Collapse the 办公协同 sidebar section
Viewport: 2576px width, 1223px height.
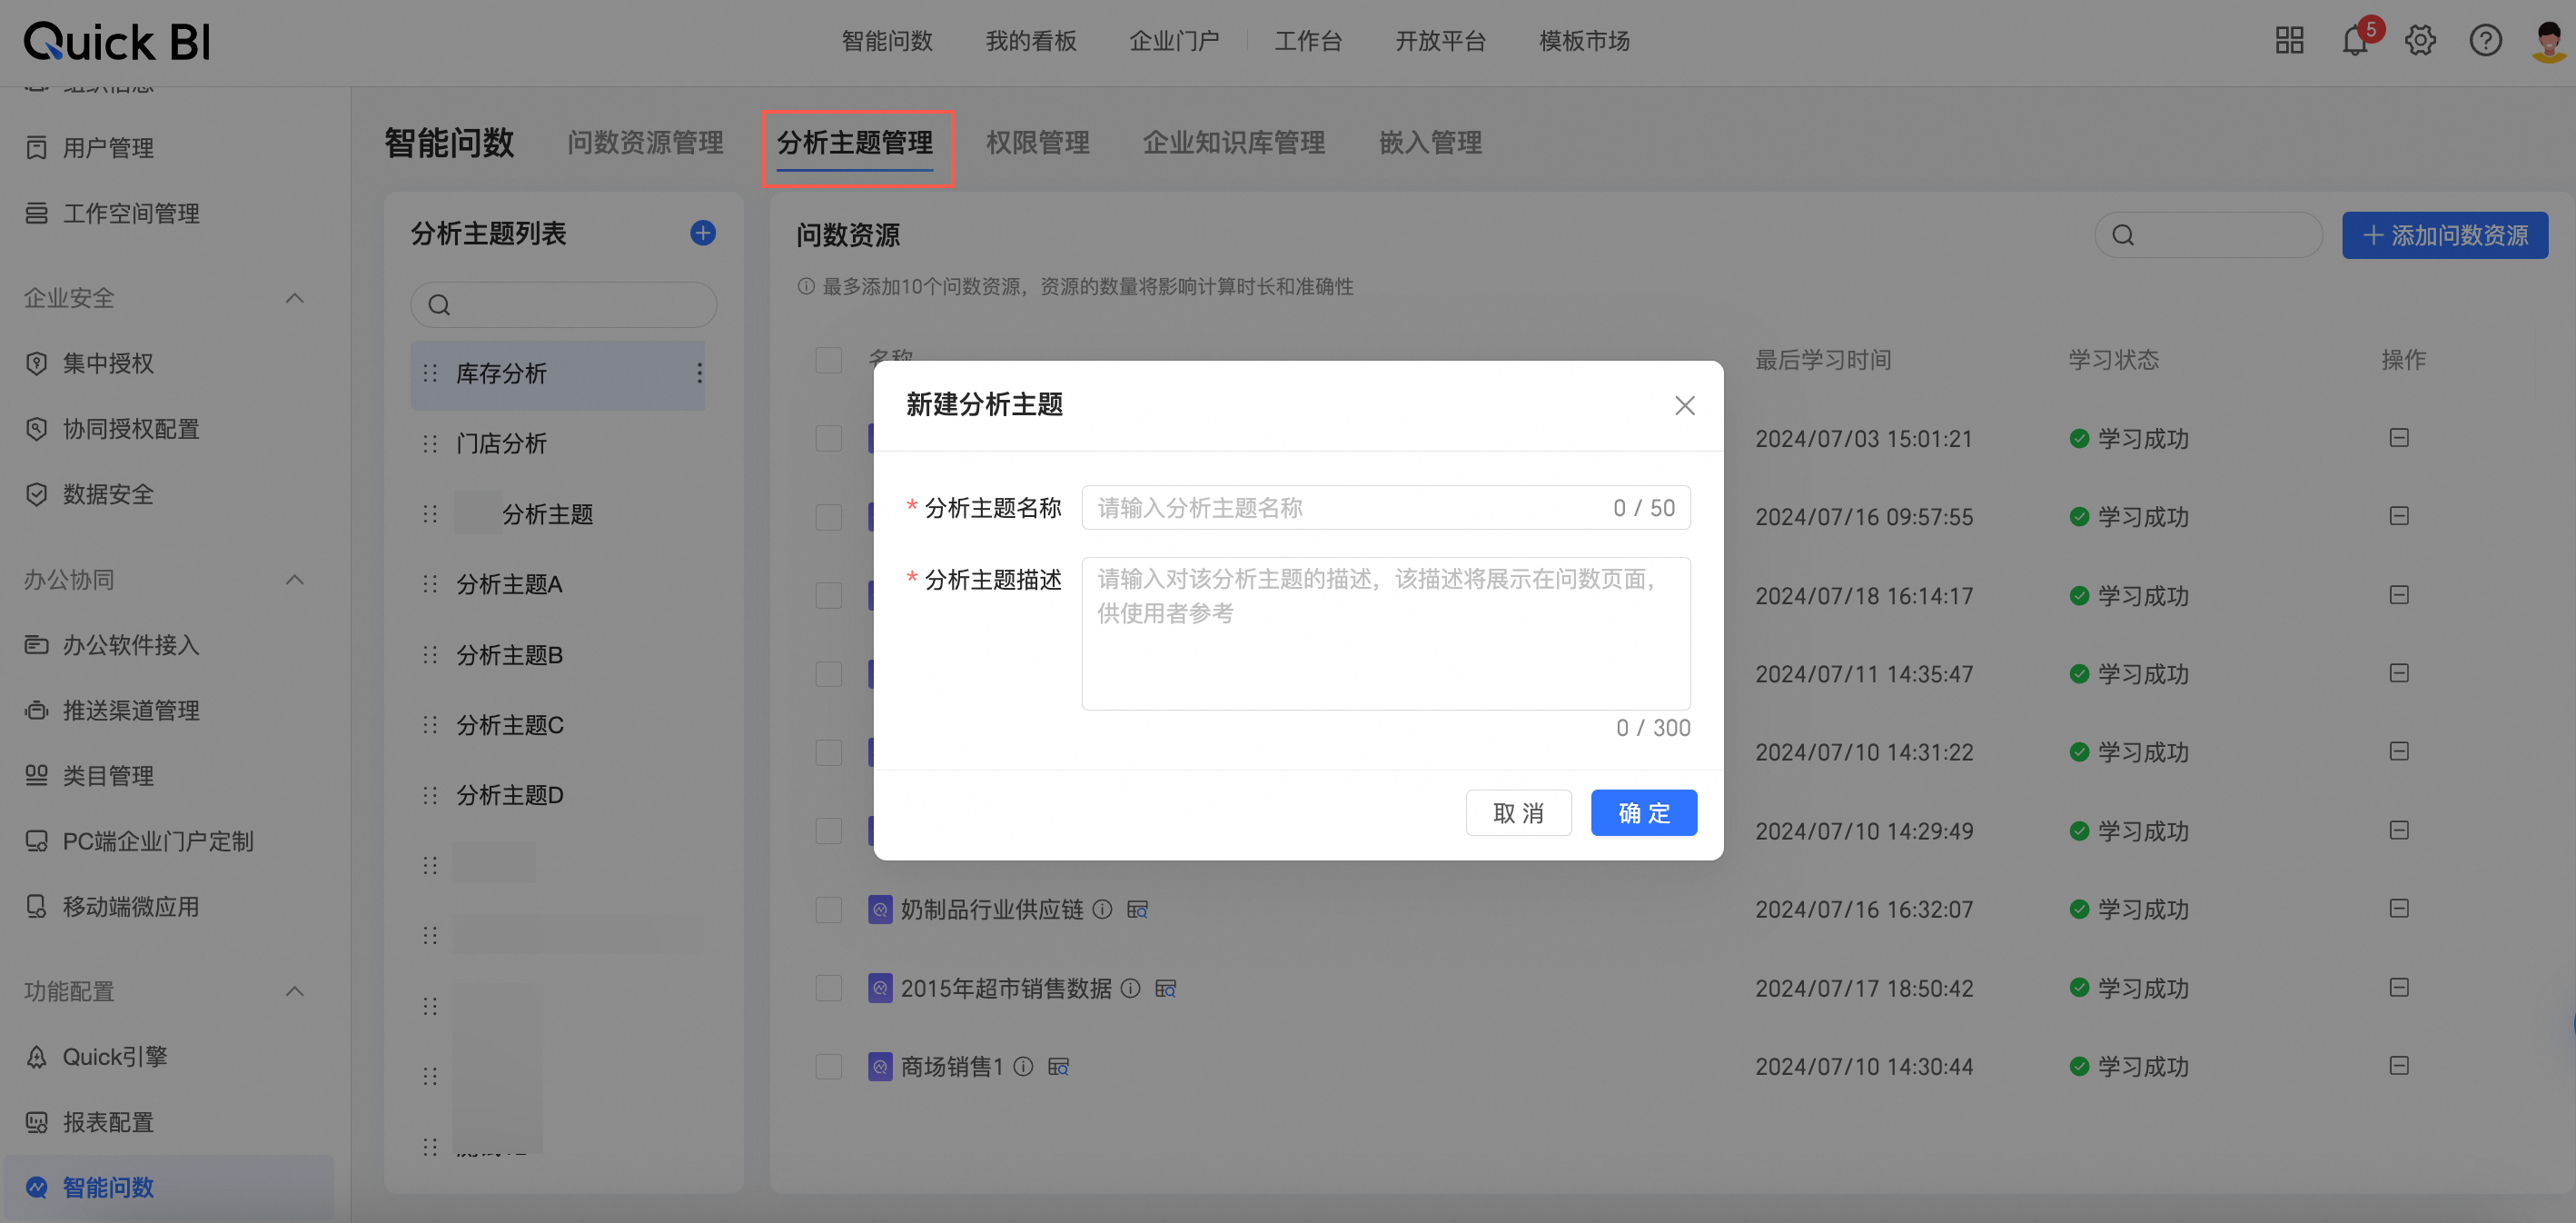point(295,580)
